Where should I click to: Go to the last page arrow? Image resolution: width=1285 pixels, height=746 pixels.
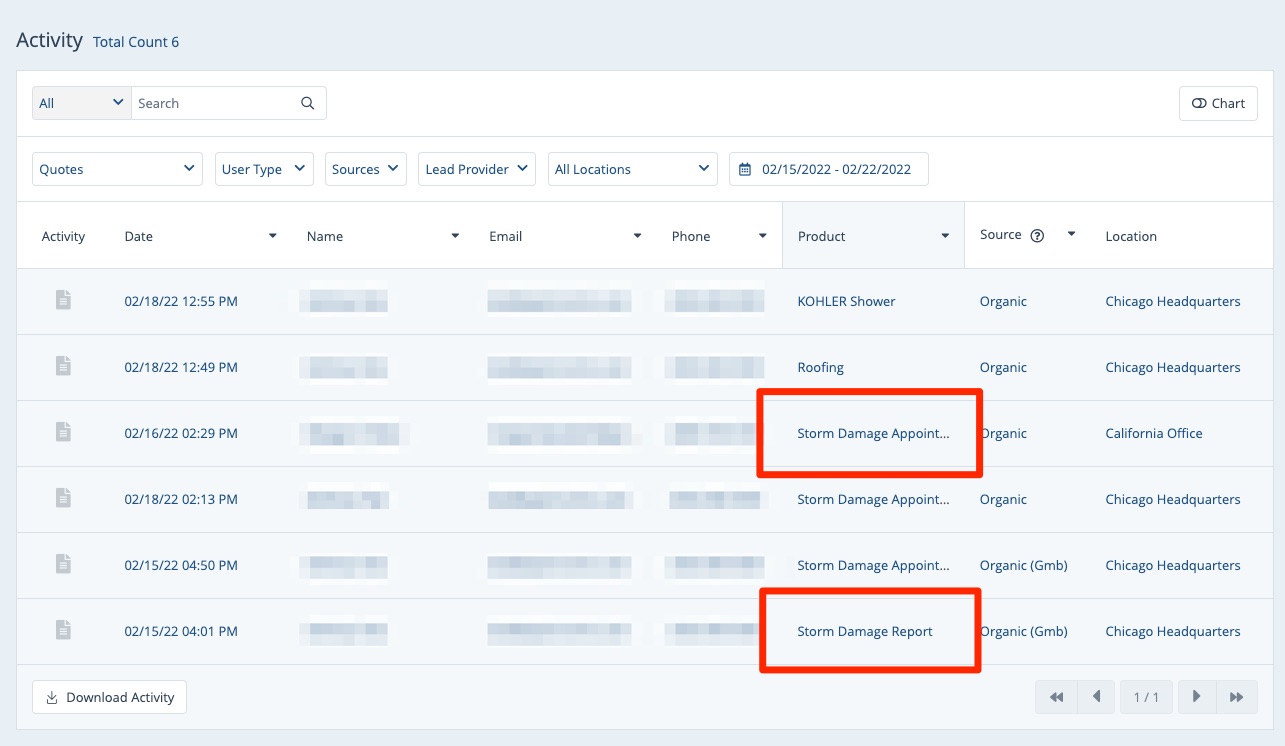(1237, 697)
